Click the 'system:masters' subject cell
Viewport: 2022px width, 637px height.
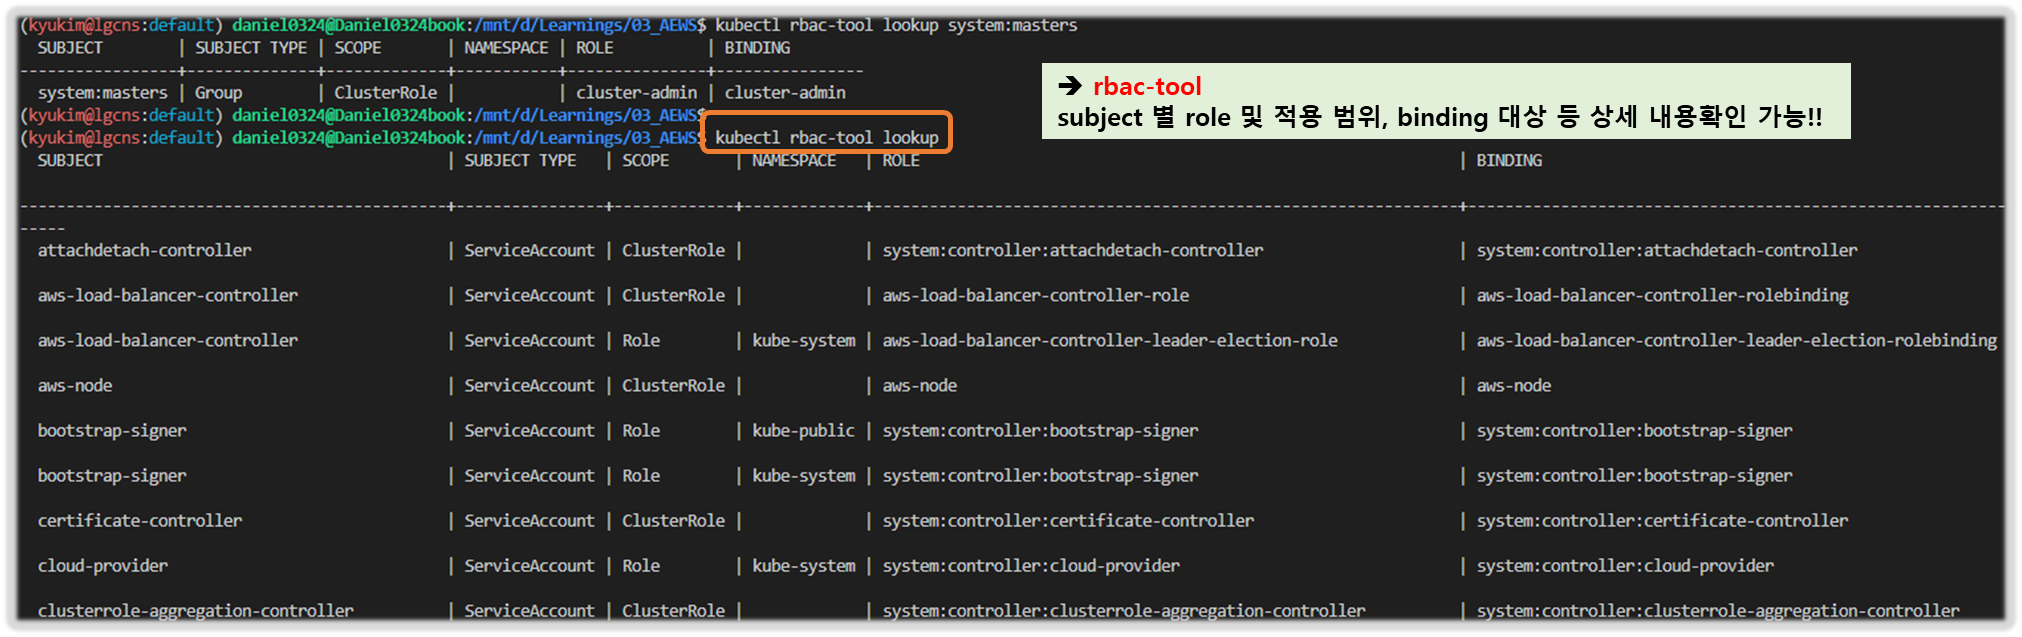[x=103, y=92]
